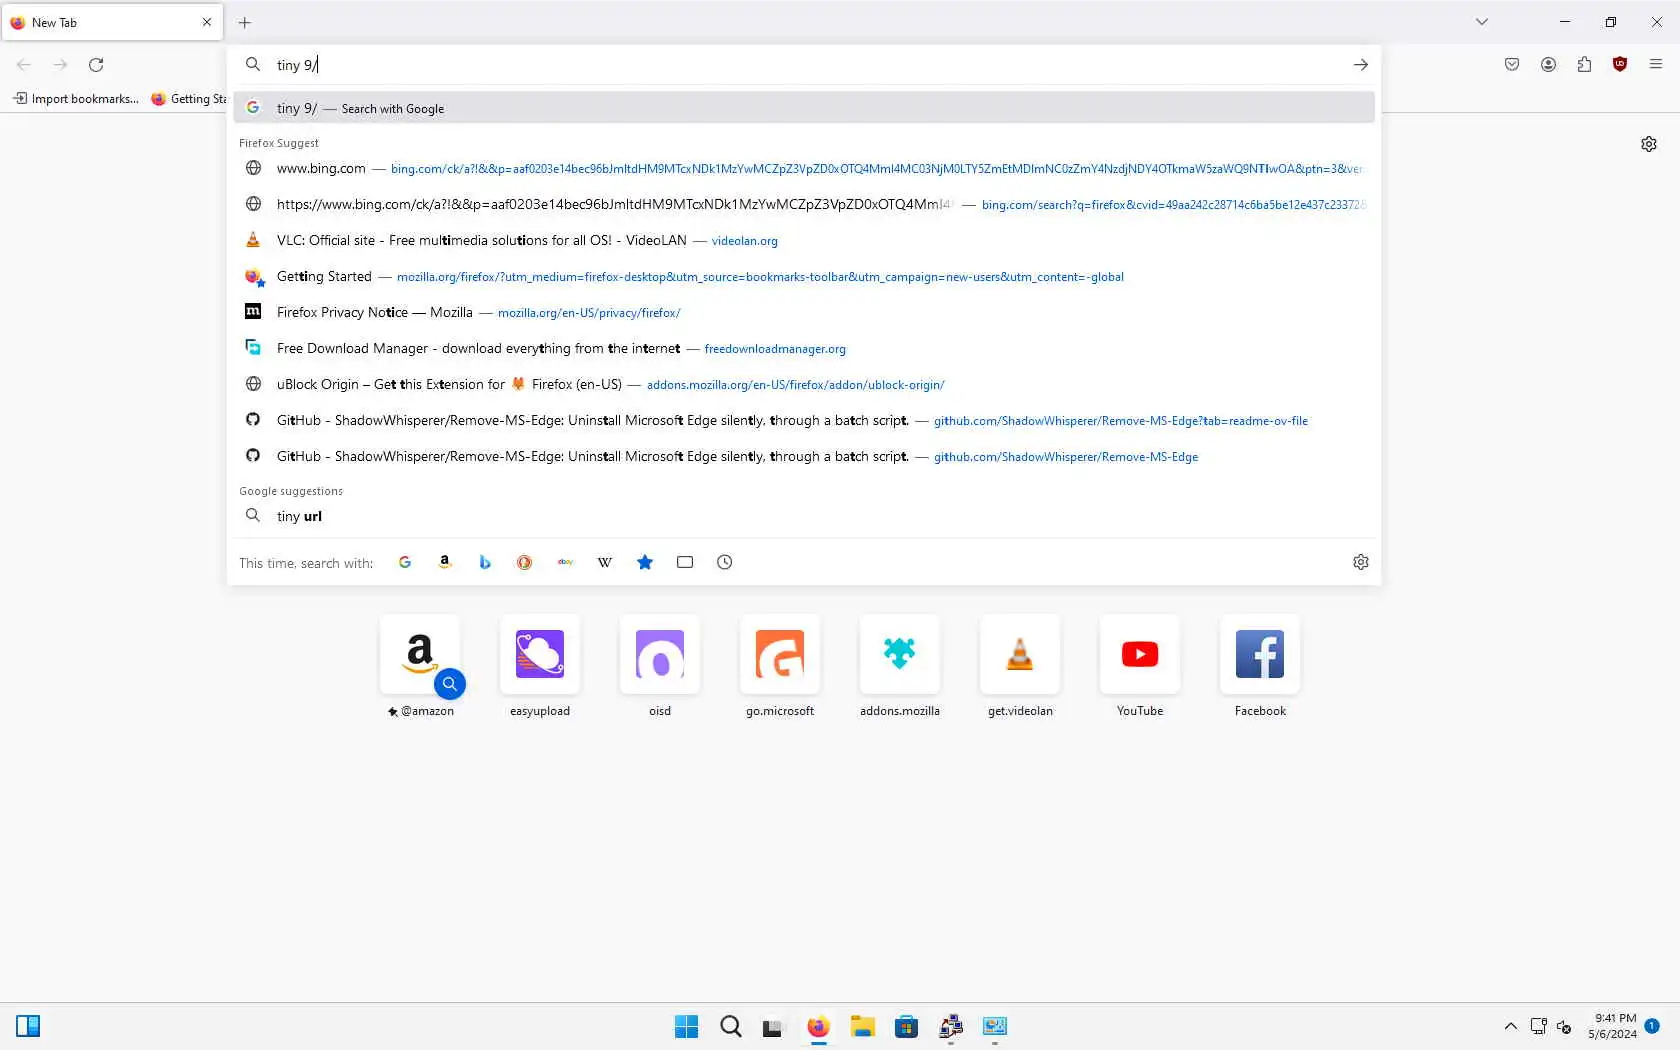Click Import bookmarks toolbar item
This screenshot has width=1680, height=1050.
[x=76, y=98]
